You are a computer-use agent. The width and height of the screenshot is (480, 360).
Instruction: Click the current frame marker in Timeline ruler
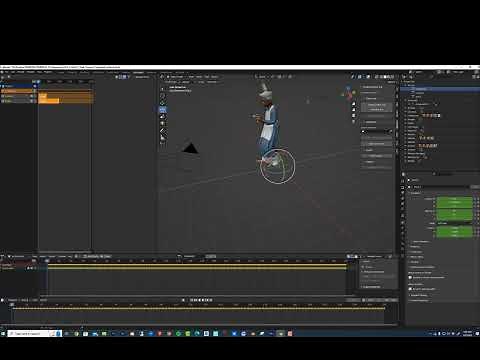pyautogui.click(x=12, y=304)
